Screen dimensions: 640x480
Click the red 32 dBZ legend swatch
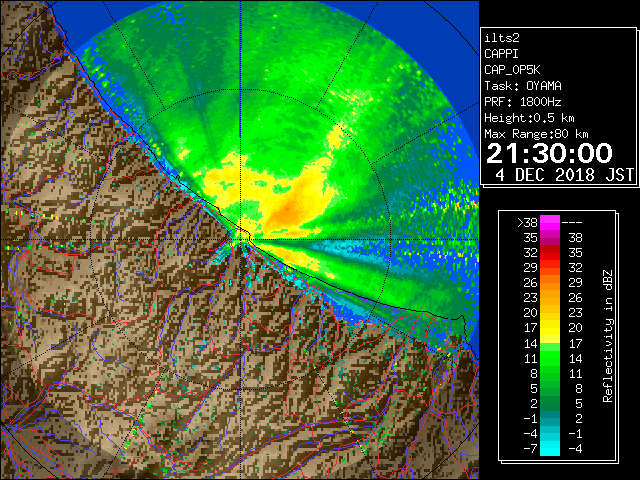click(550, 253)
